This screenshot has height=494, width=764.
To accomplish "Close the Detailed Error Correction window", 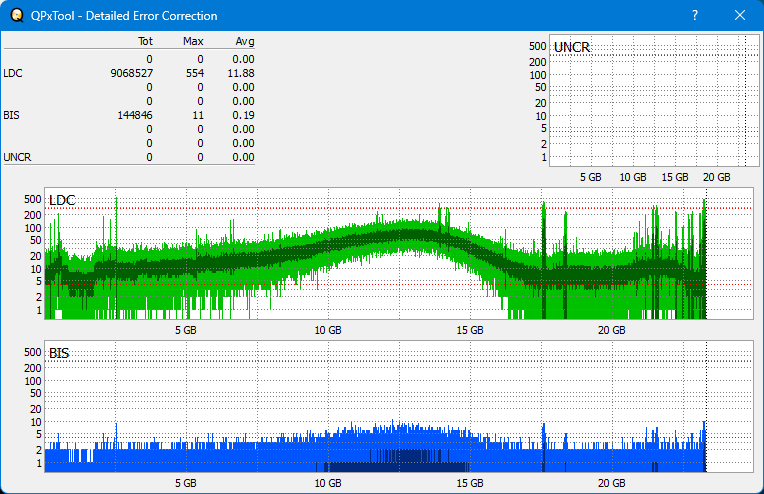I will tap(740, 16).
